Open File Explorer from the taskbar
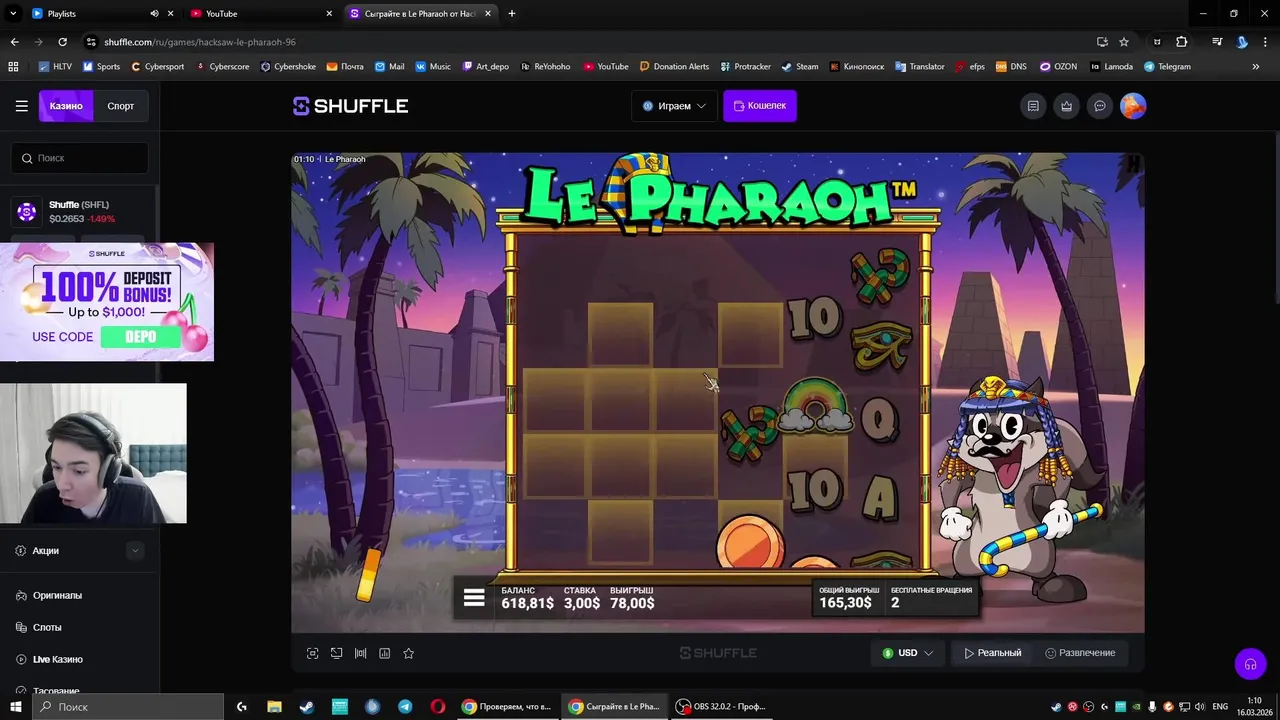The width and height of the screenshot is (1280, 720). point(274,706)
